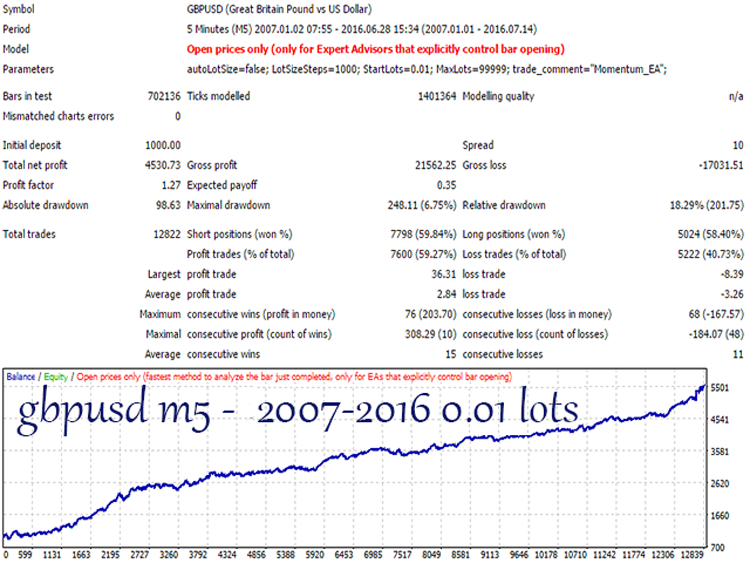Click y-axis label 700 on chart
This screenshot has width=750, height=563.
click(x=718, y=548)
